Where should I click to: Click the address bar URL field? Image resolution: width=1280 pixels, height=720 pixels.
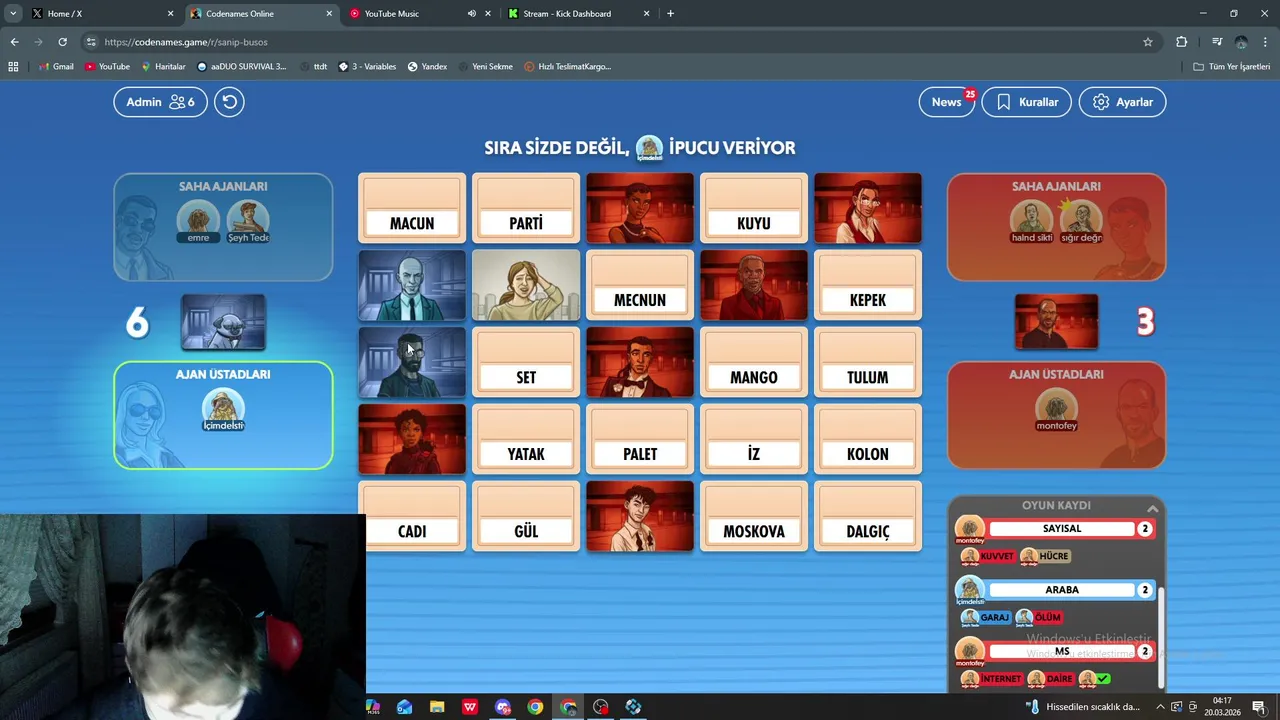point(620,42)
